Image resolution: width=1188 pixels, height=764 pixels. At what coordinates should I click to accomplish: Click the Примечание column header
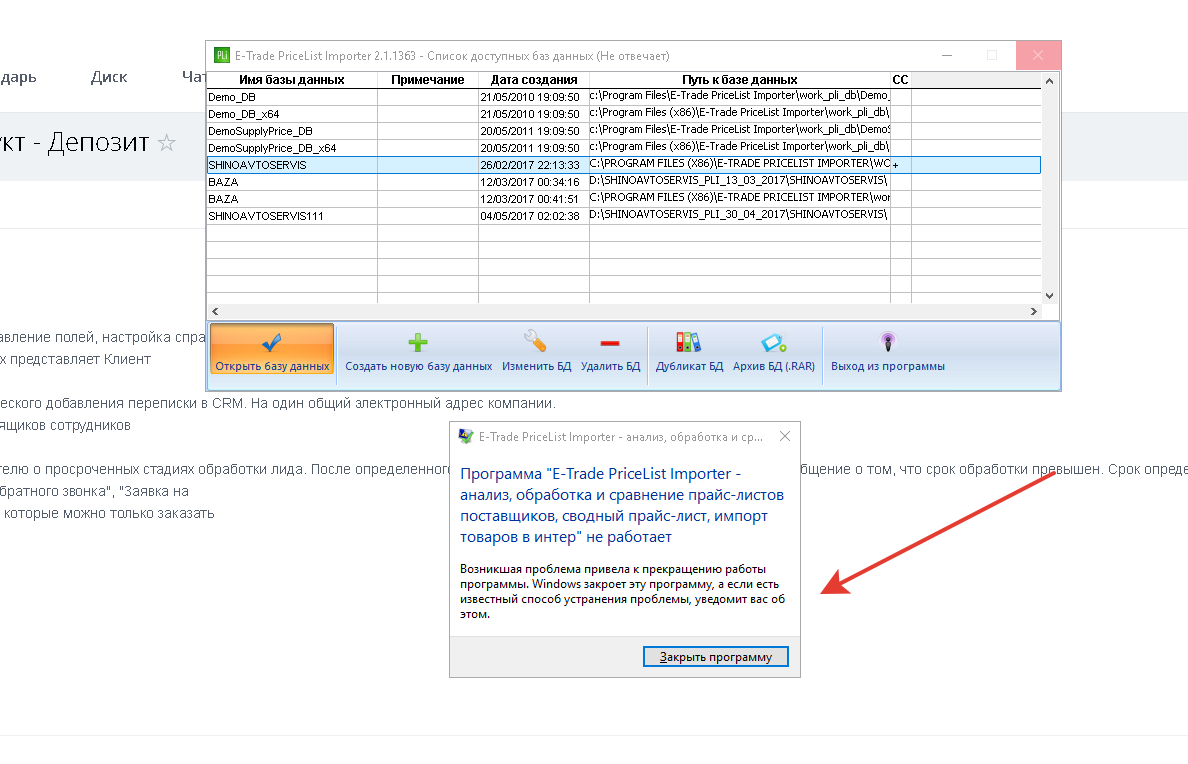pos(427,80)
